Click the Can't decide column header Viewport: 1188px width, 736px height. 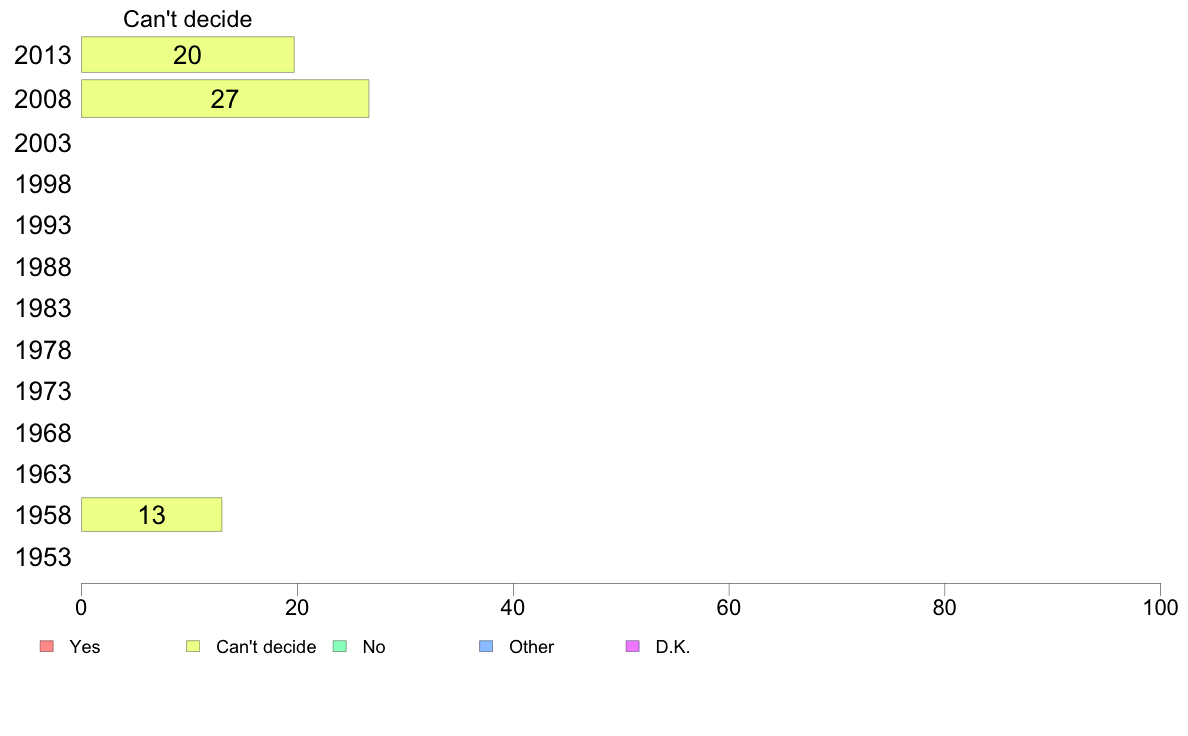tap(188, 19)
